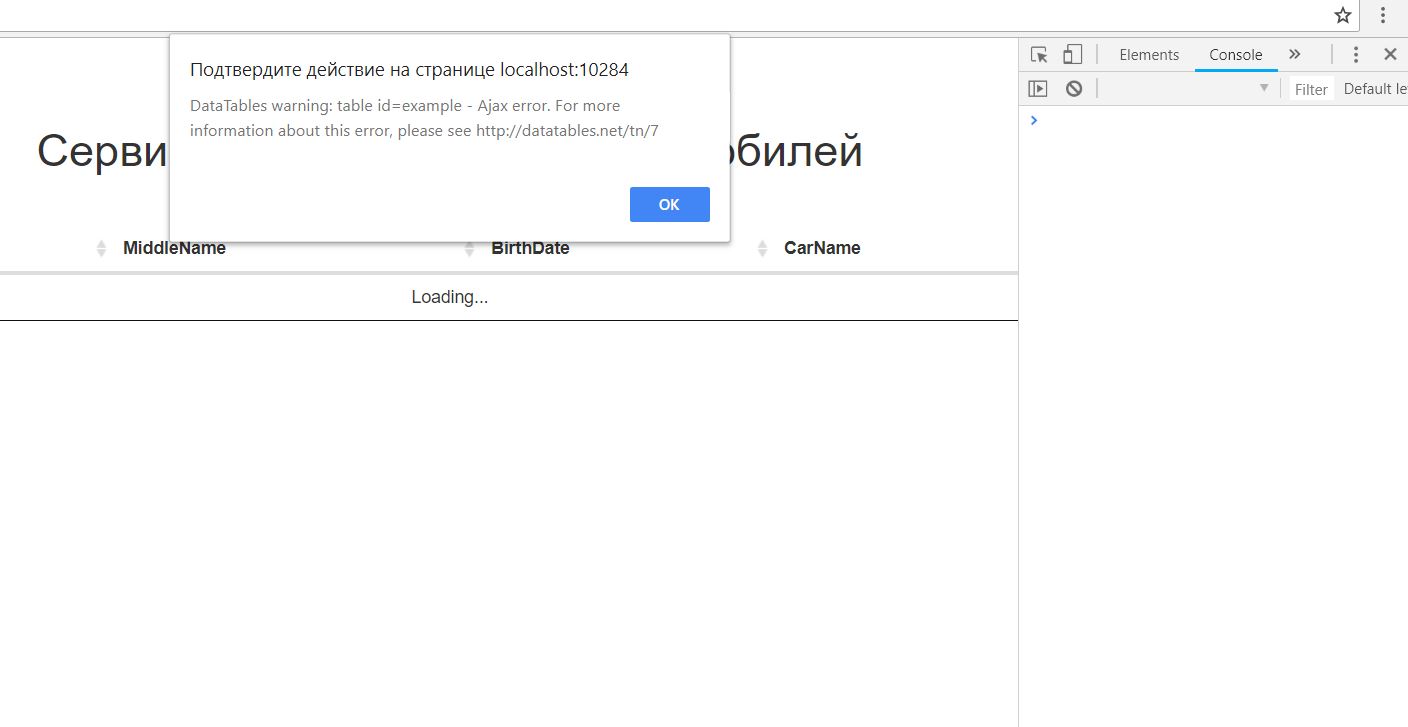The width and height of the screenshot is (1408, 727).
Task: Sort the table by BirthDate arrows
Action: tap(469, 248)
